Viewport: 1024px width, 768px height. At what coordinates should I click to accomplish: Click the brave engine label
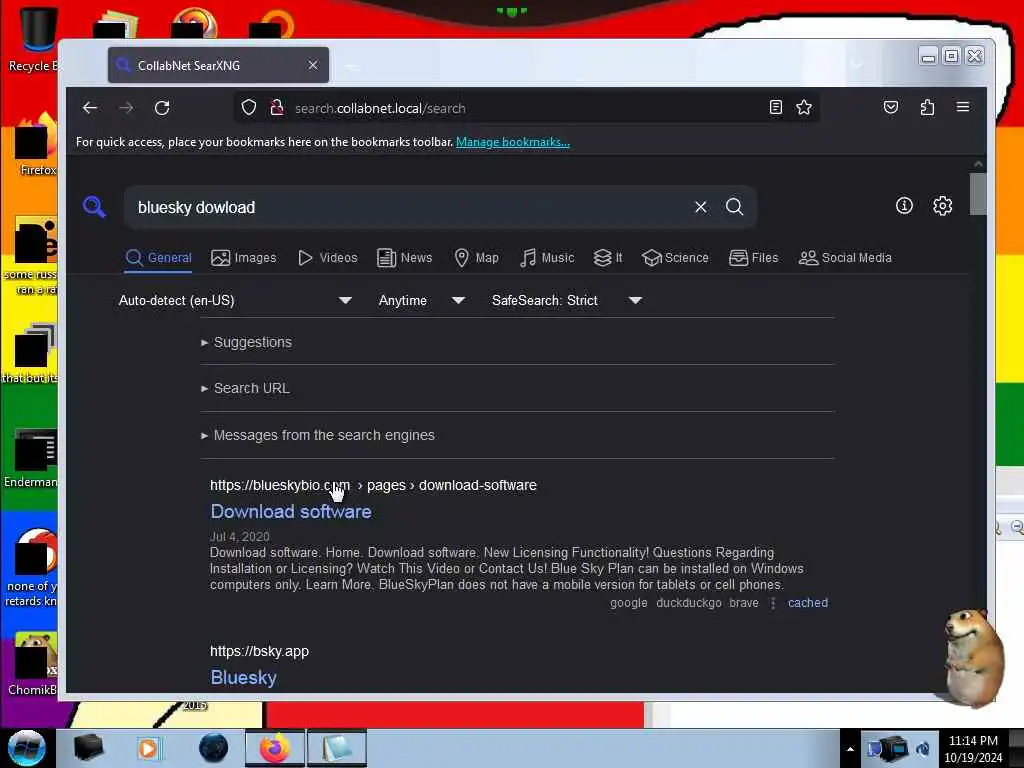(744, 603)
